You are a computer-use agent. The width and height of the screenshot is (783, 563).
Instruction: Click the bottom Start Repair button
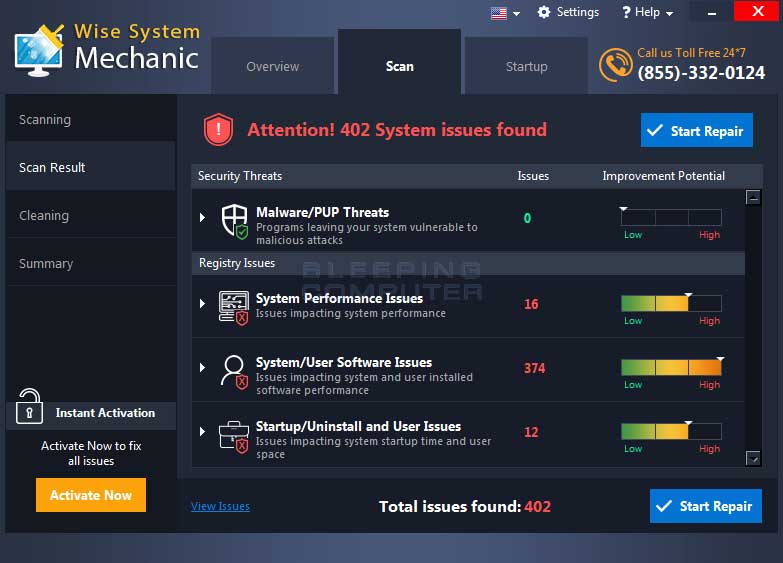706,506
